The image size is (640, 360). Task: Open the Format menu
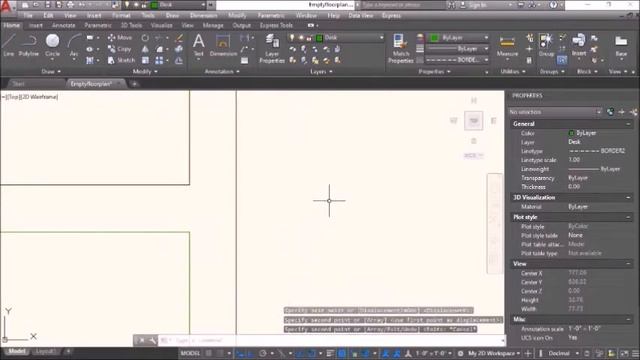(x=121, y=16)
